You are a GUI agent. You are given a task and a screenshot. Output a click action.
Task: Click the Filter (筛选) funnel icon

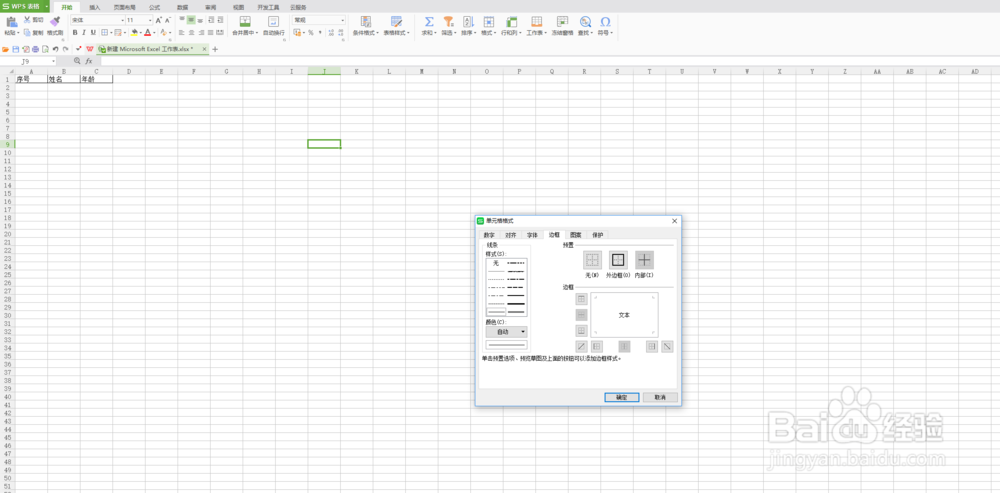tap(448, 21)
